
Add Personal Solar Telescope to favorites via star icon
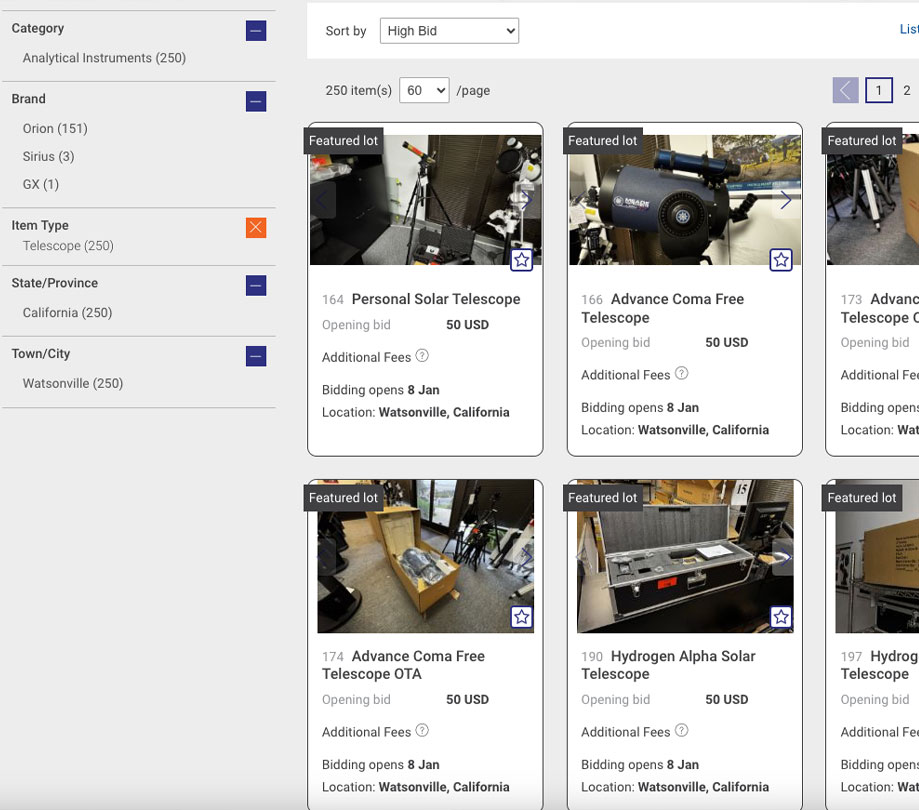pyautogui.click(x=521, y=260)
